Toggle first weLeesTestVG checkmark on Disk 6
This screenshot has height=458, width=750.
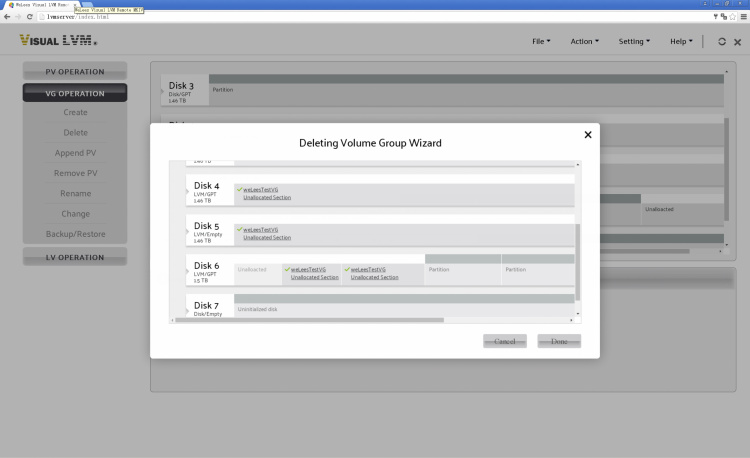[x=288, y=269]
